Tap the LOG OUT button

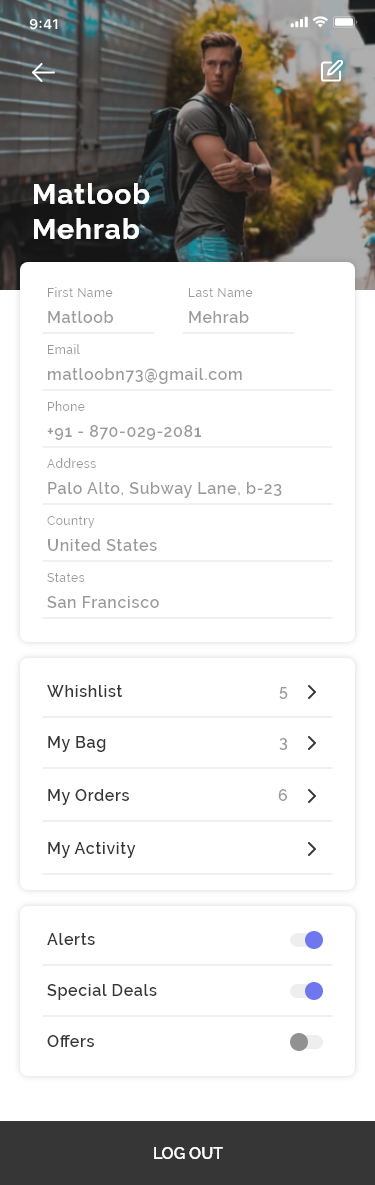[x=188, y=1153]
